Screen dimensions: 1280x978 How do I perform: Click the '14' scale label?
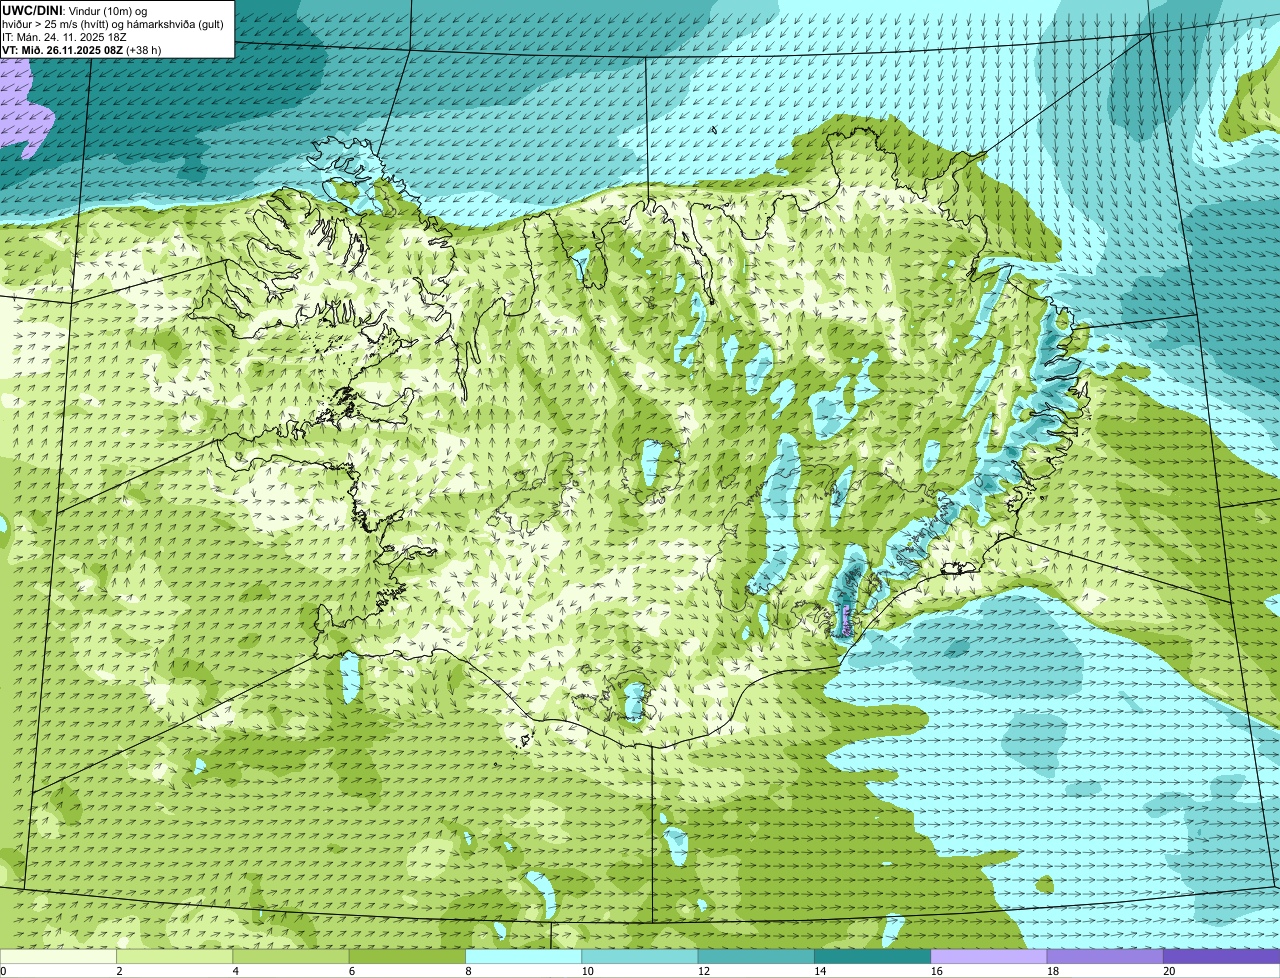[x=819, y=971]
